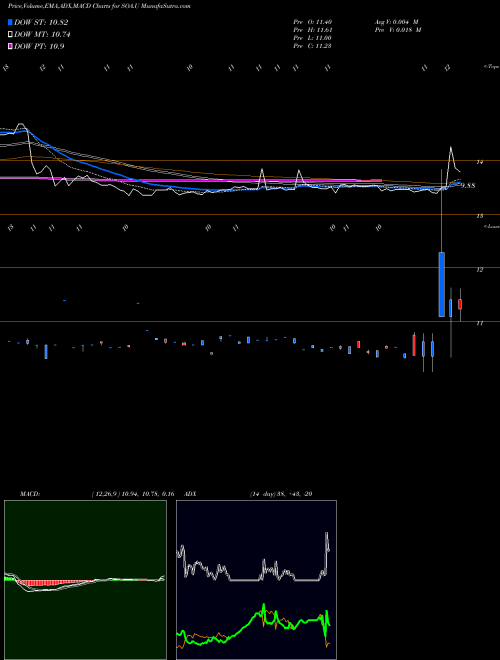This screenshot has width=500, height=660.
Task: Click the ADX chart panel
Action: (256, 580)
